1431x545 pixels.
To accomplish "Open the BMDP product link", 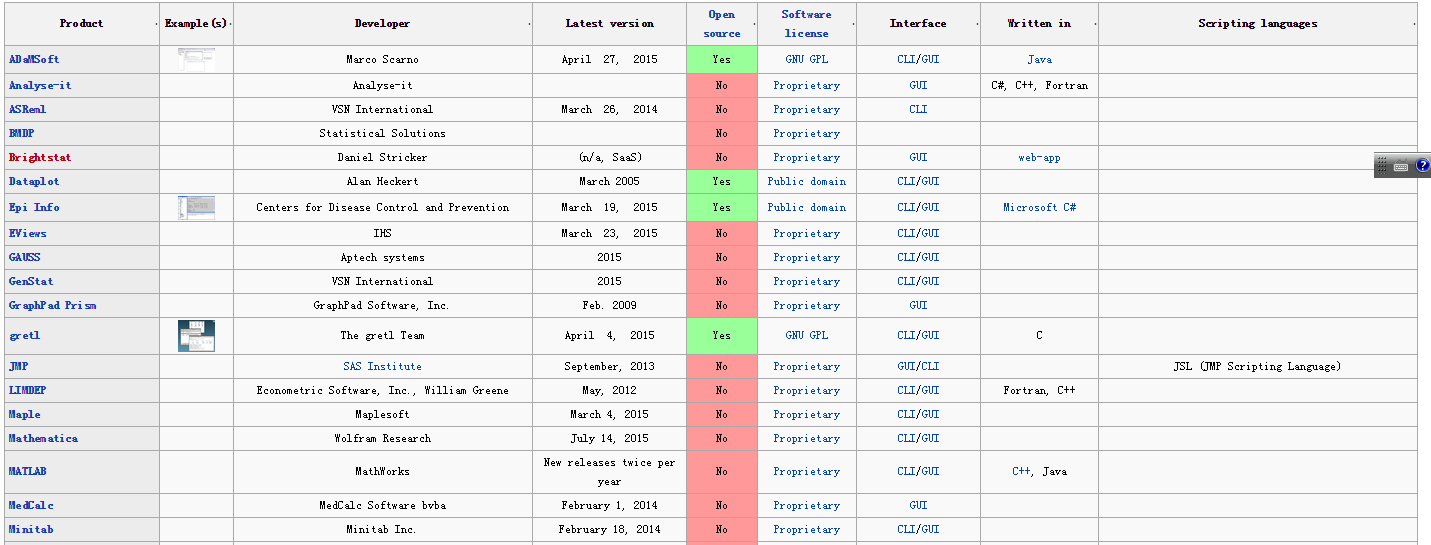I will coord(21,133).
